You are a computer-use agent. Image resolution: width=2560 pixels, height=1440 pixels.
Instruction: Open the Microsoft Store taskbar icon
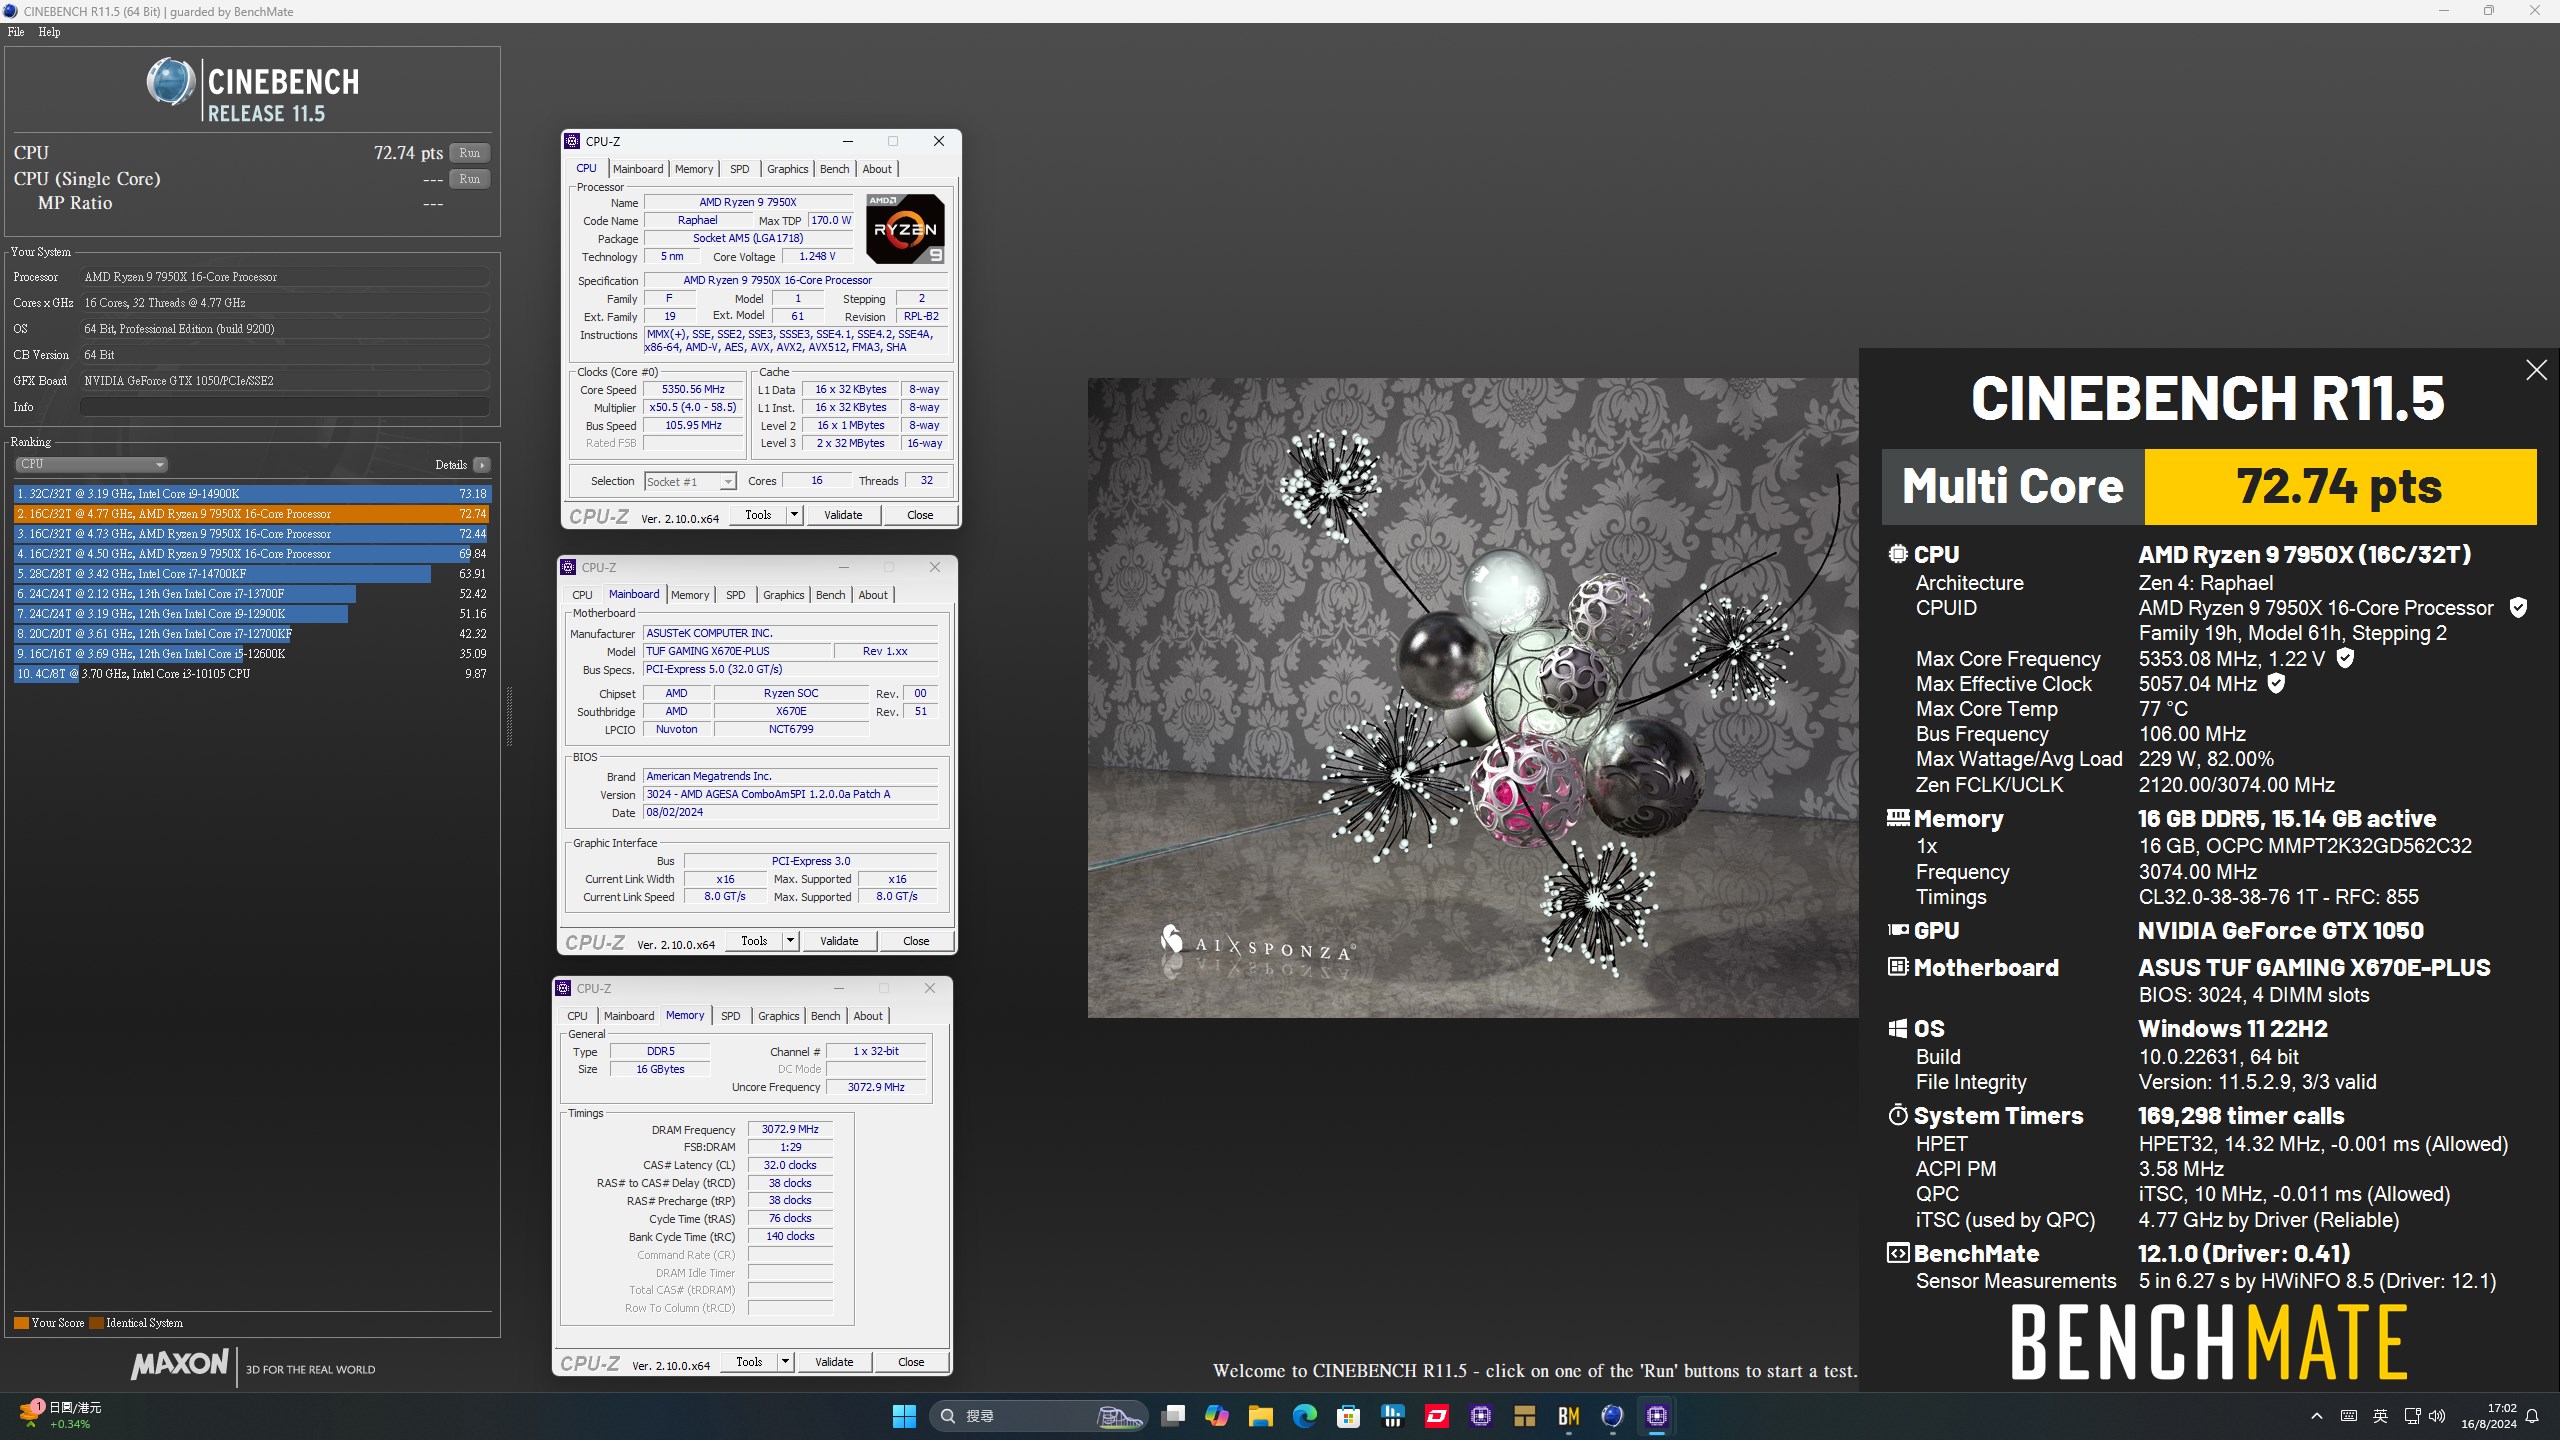point(1349,1416)
